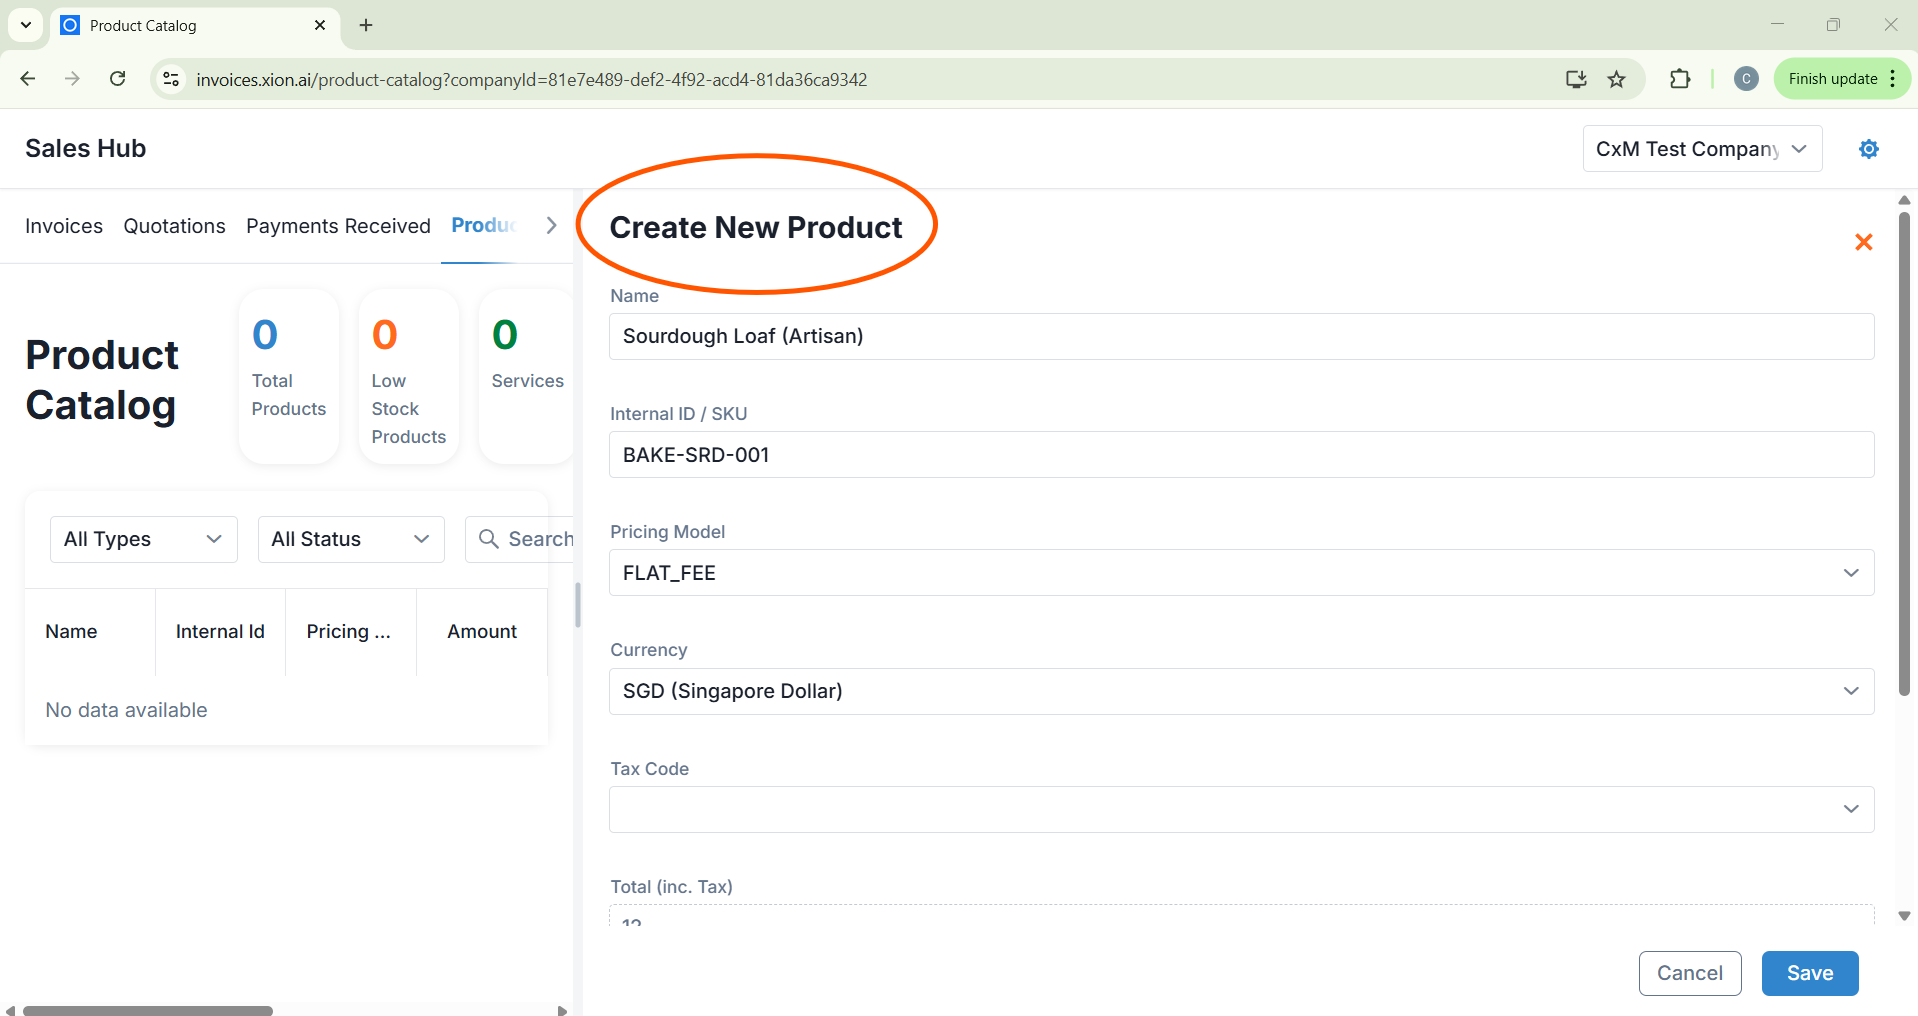
Task: View site information icon in address bar
Action: click(171, 79)
